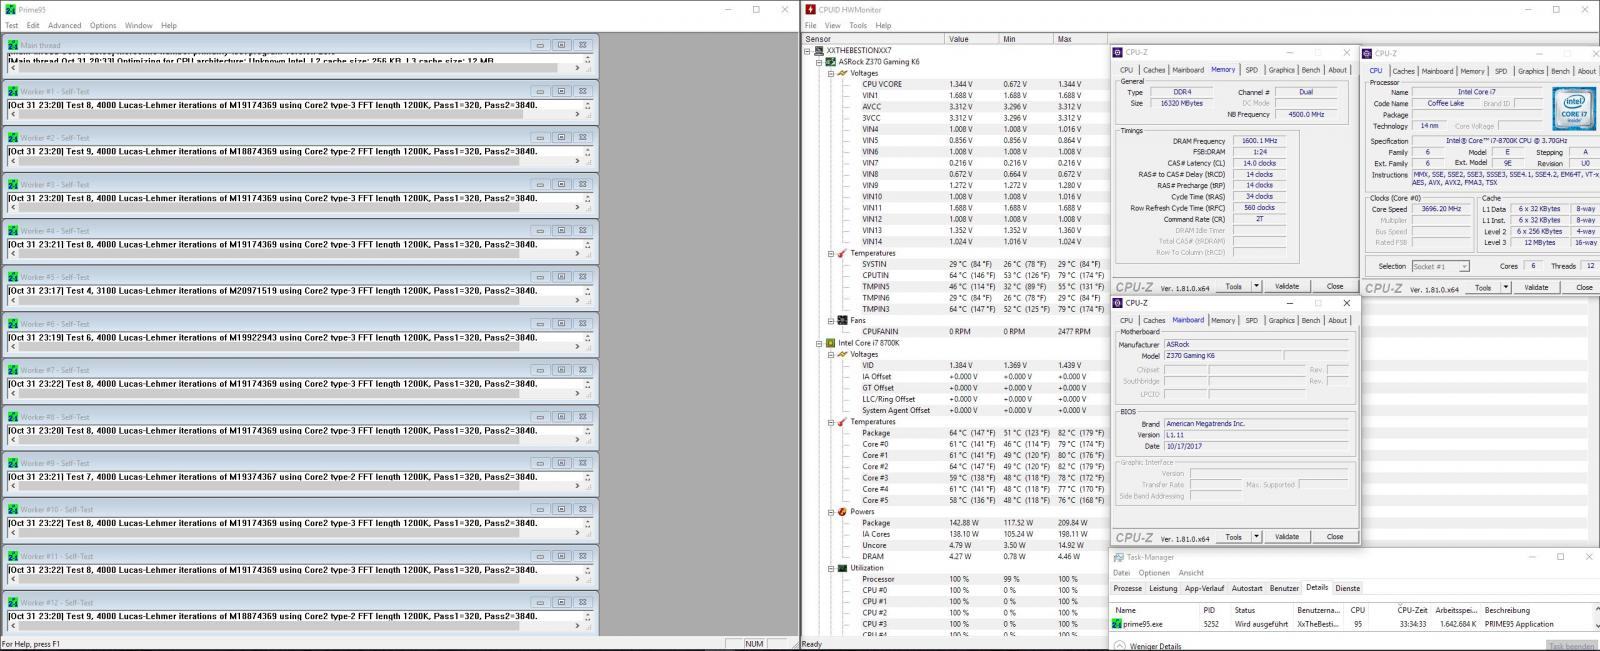Click Close button in CPU-Z Mainboard window
This screenshot has height=651, width=1600.
click(x=1335, y=537)
